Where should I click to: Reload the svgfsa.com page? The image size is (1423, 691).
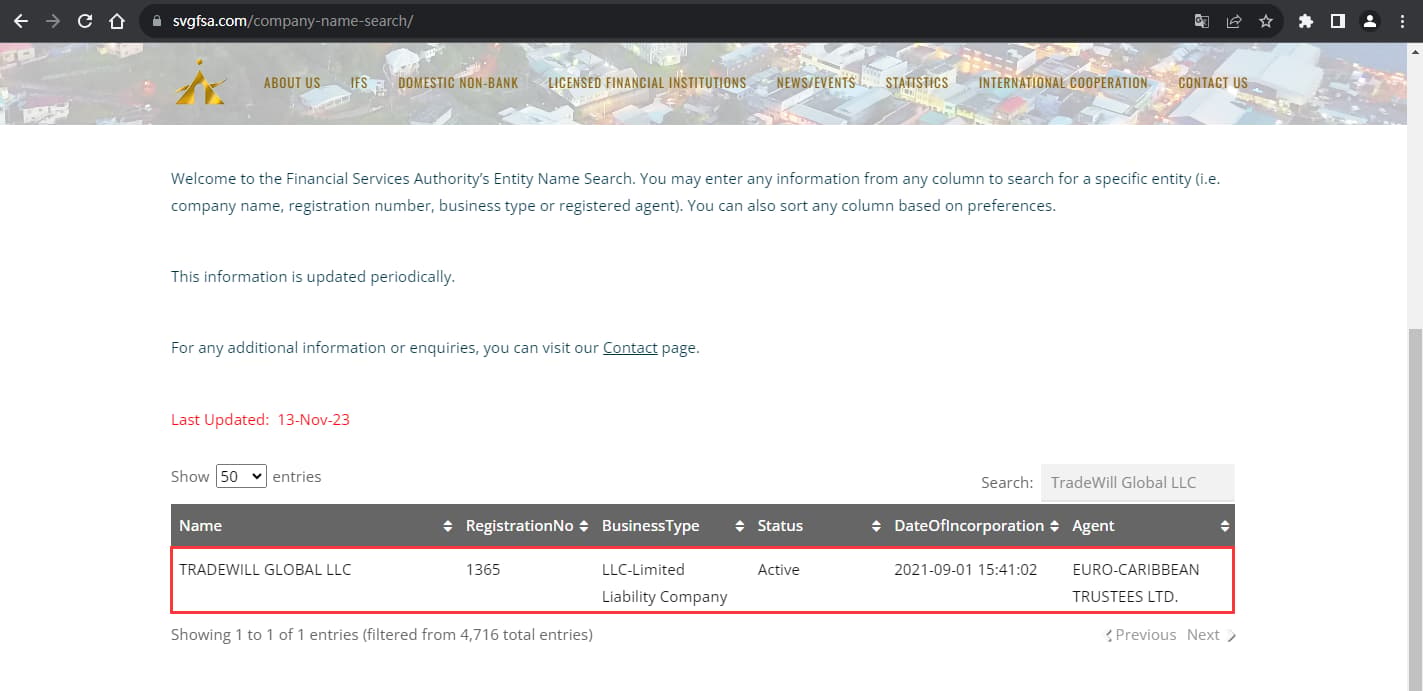click(x=85, y=21)
